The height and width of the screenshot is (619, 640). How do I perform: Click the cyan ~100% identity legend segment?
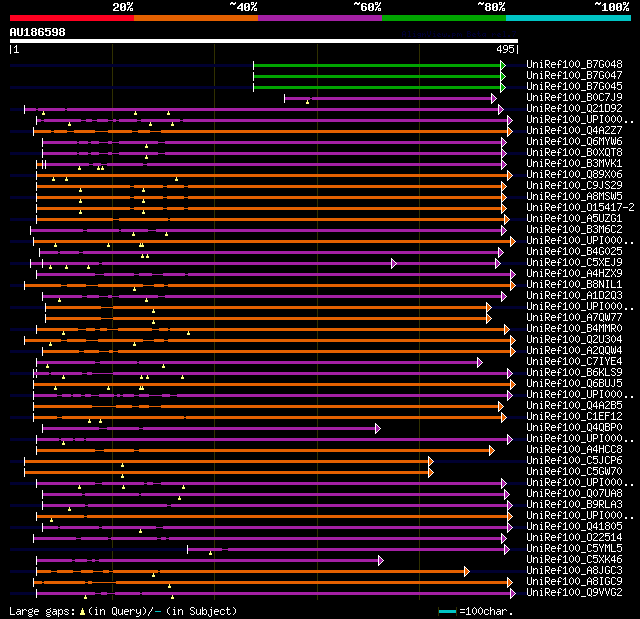point(569,18)
